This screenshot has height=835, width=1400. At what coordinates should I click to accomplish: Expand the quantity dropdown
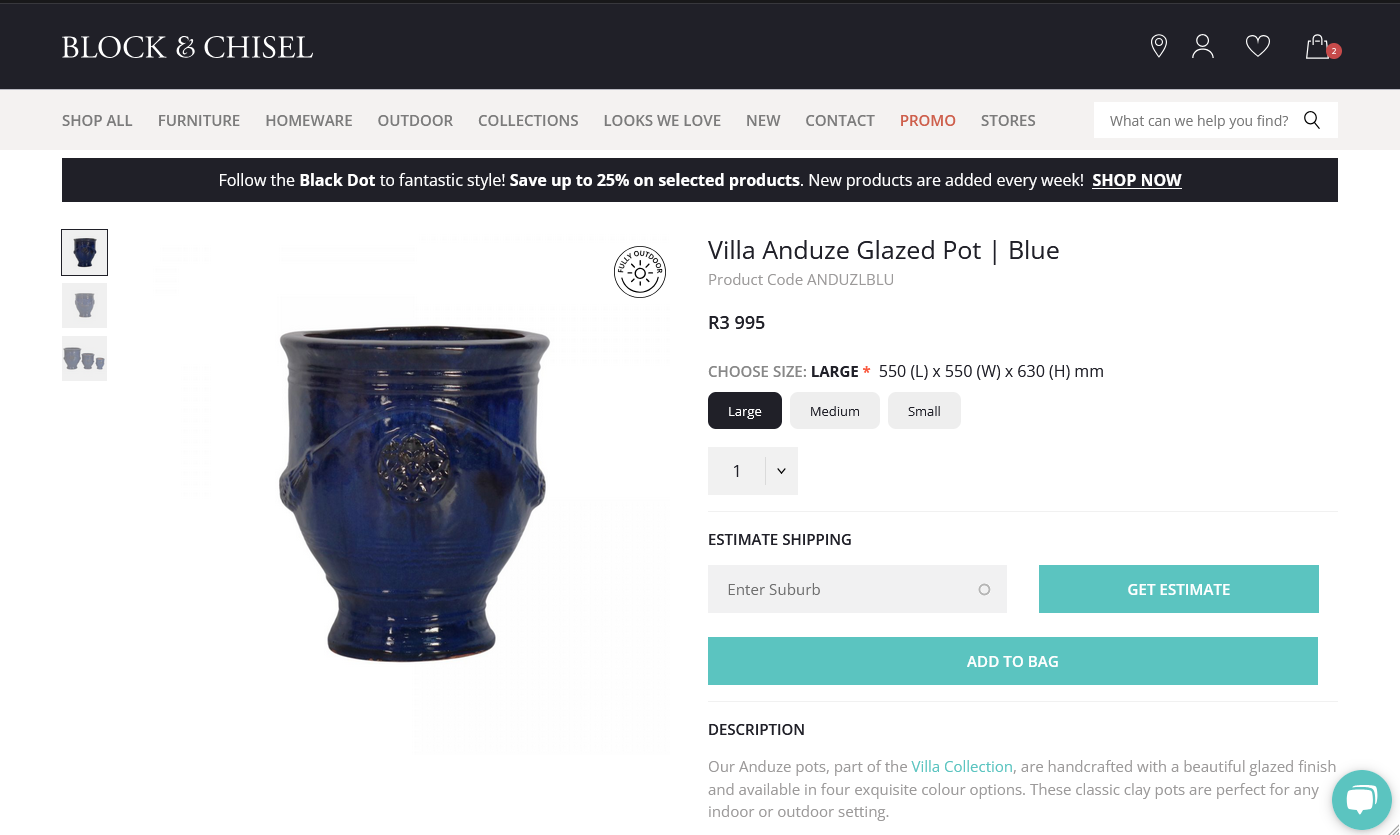click(781, 471)
